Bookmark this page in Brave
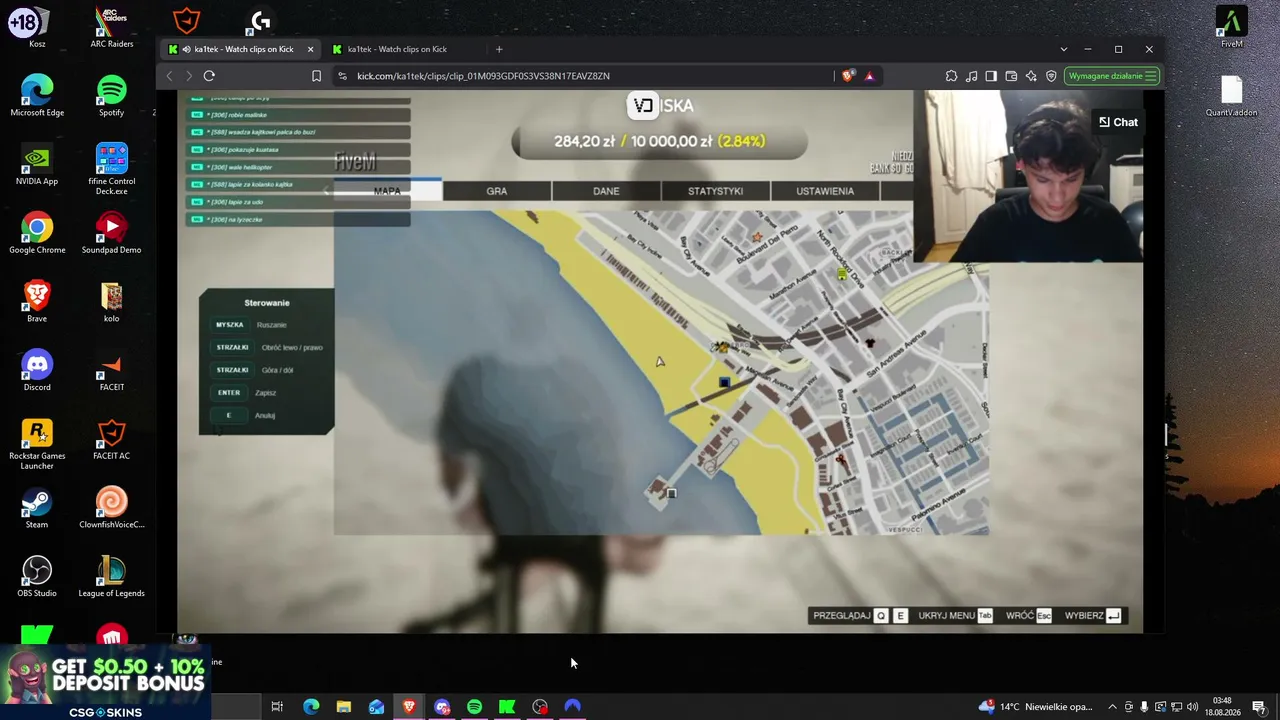This screenshot has width=1280, height=720. click(316, 76)
